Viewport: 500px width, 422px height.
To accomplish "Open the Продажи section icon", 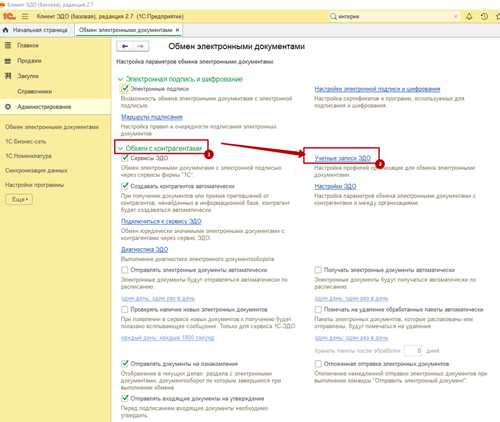I will point(8,61).
